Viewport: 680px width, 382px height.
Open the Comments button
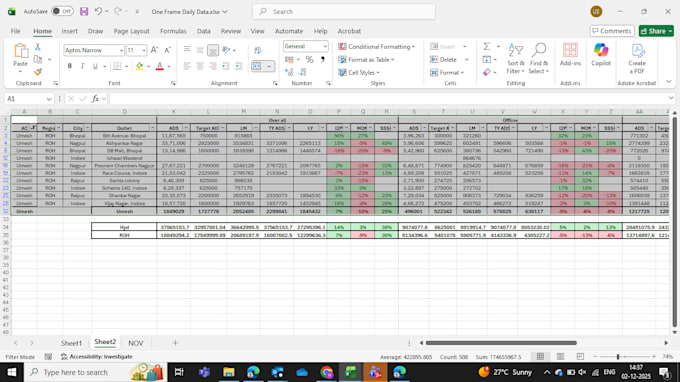[612, 31]
